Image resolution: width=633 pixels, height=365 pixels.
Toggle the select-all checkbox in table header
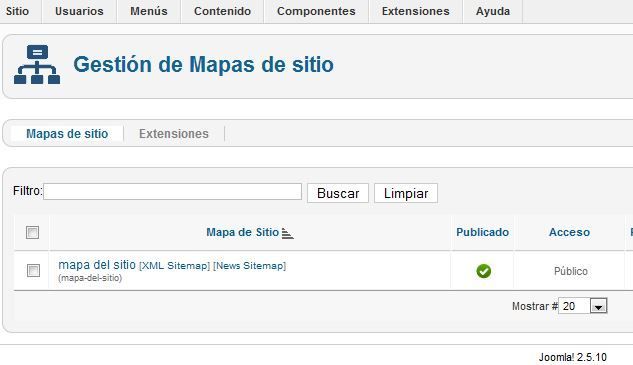click(x=32, y=233)
